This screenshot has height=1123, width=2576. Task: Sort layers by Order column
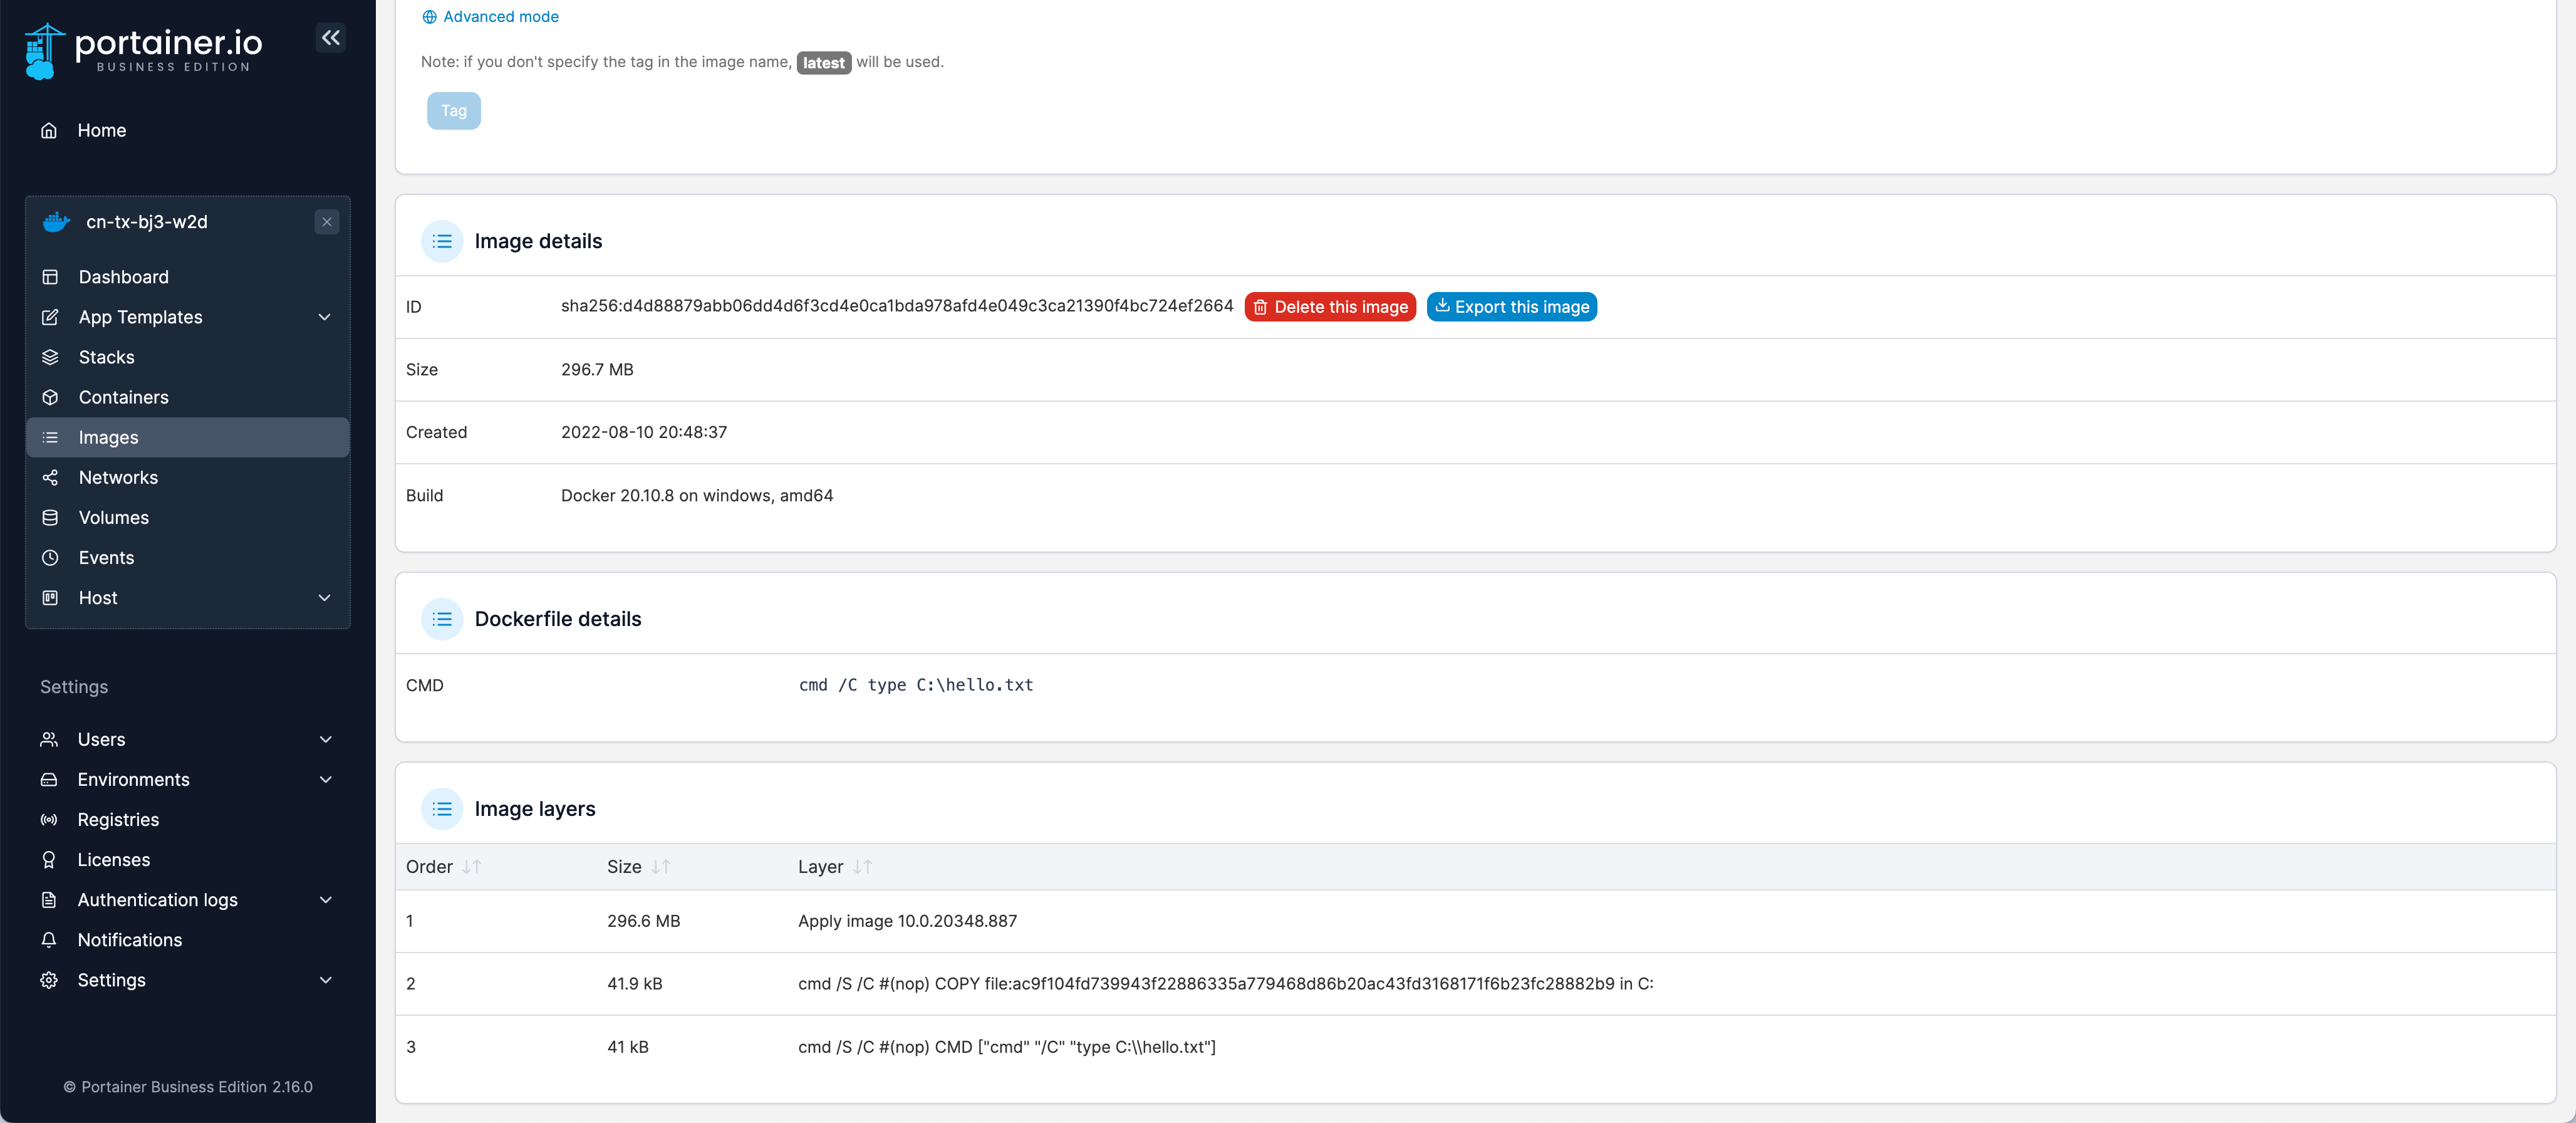pyautogui.click(x=443, y=866)
